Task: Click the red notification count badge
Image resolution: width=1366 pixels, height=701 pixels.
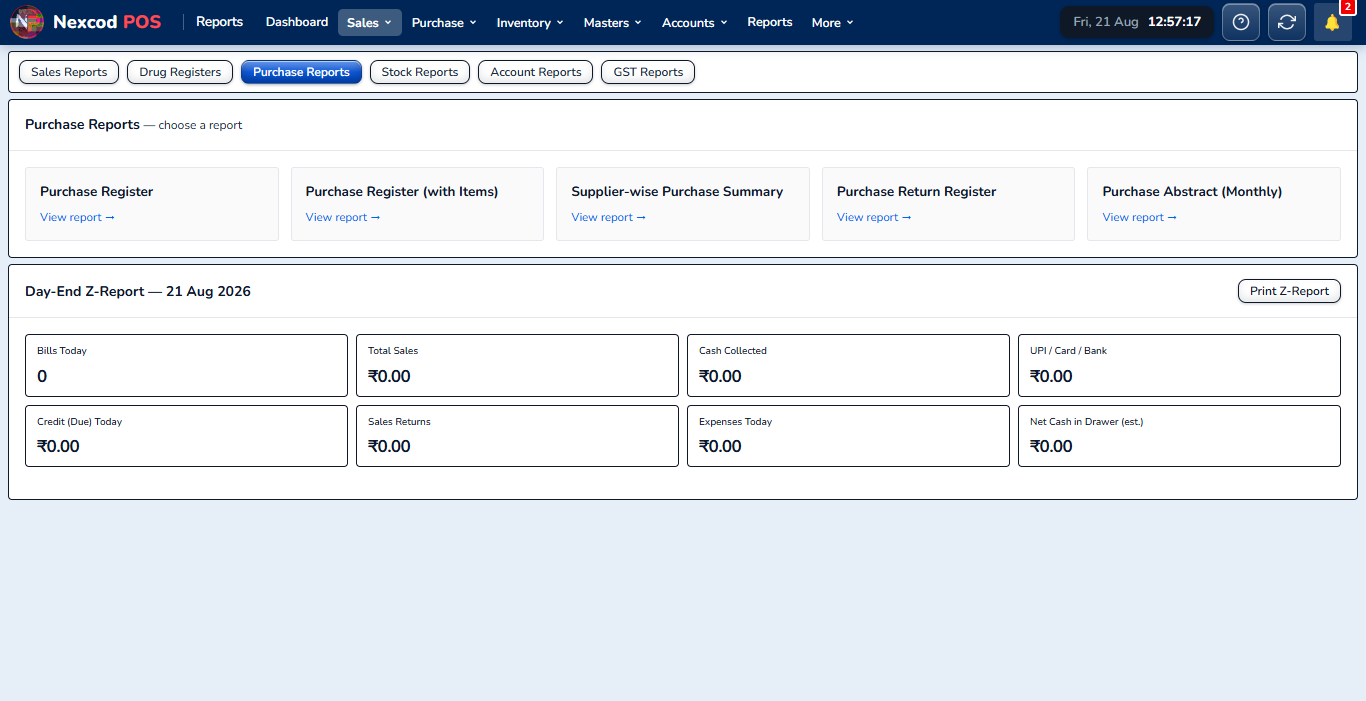Action: coord(1347,7)
